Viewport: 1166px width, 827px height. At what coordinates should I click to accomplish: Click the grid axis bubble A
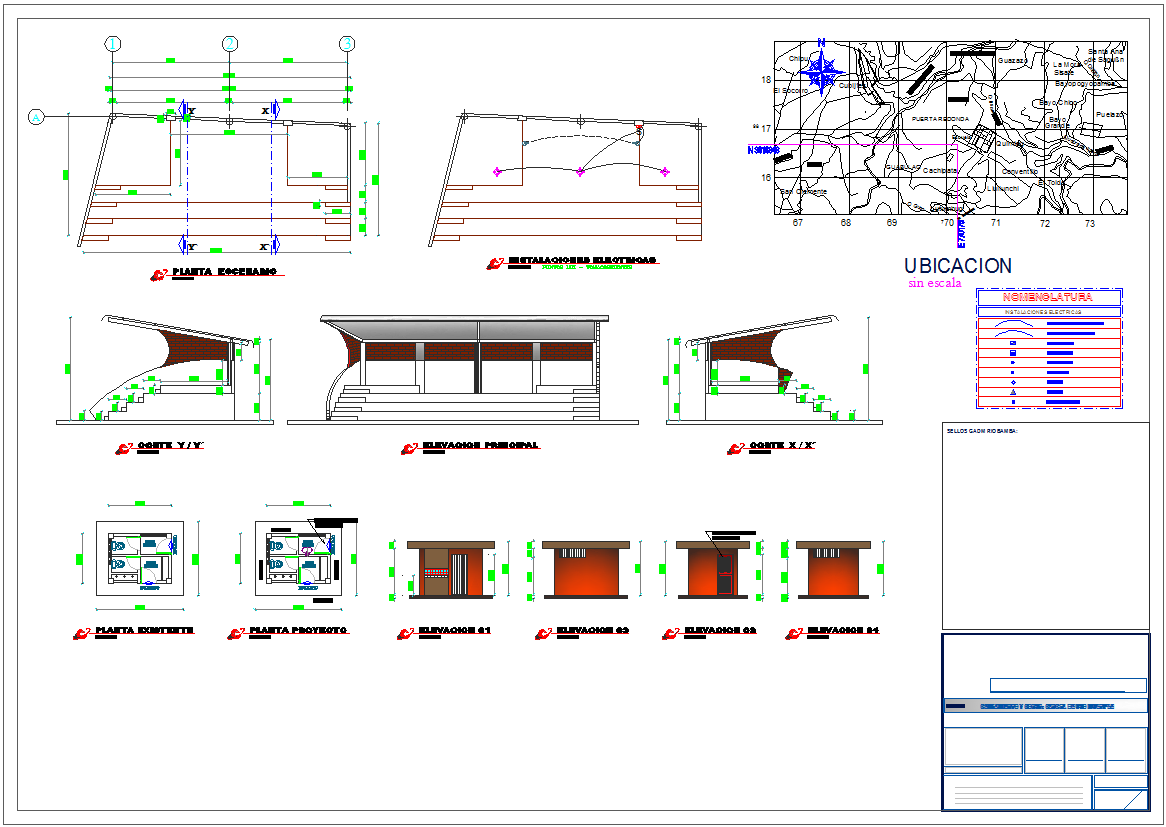[x=36, y=117]
